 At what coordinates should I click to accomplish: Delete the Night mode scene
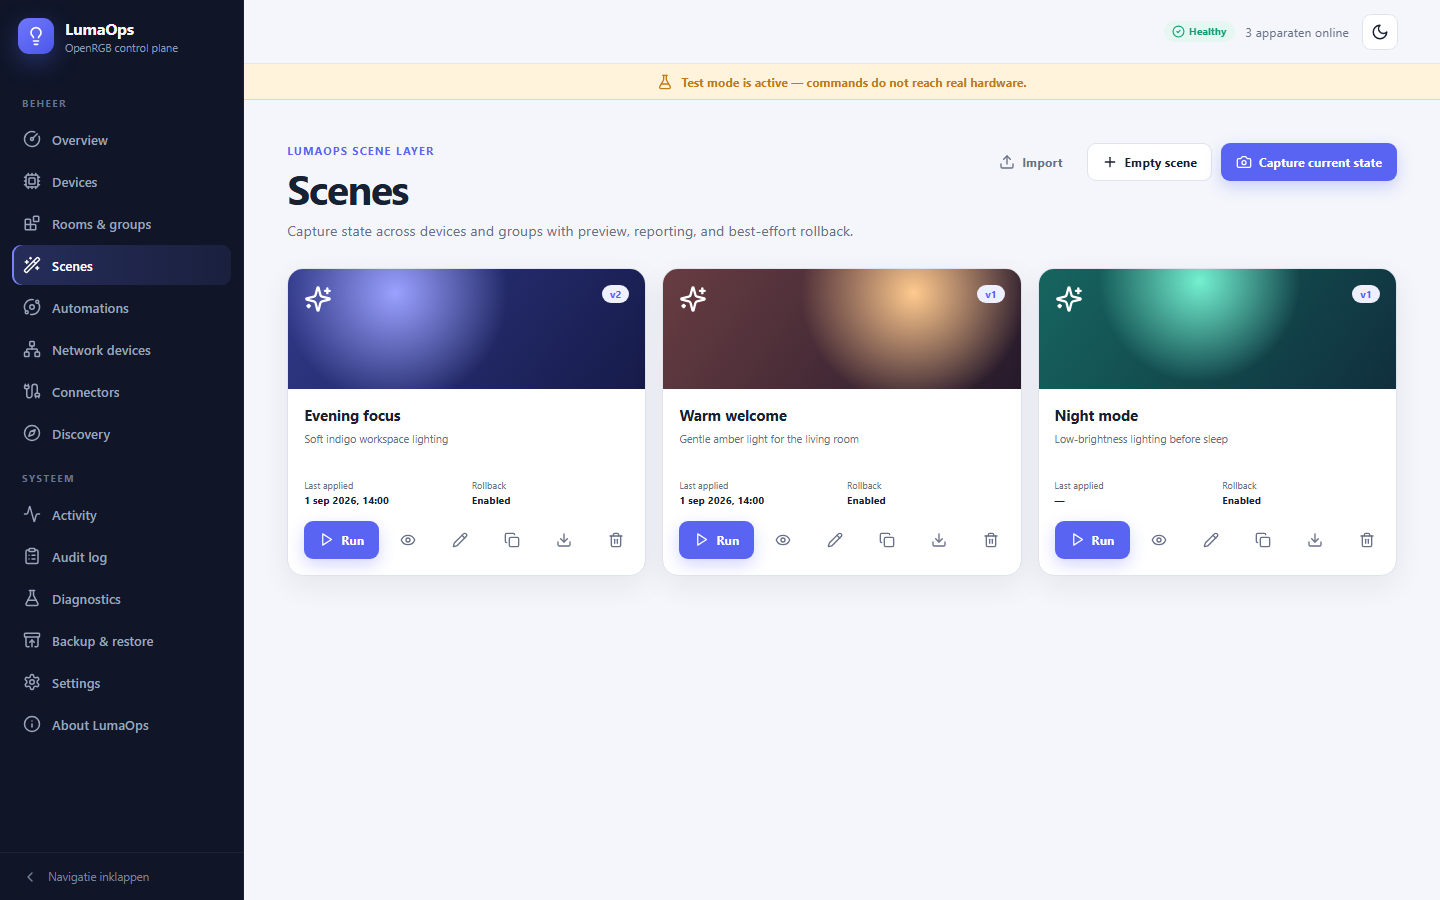[x=1367, y=540]
